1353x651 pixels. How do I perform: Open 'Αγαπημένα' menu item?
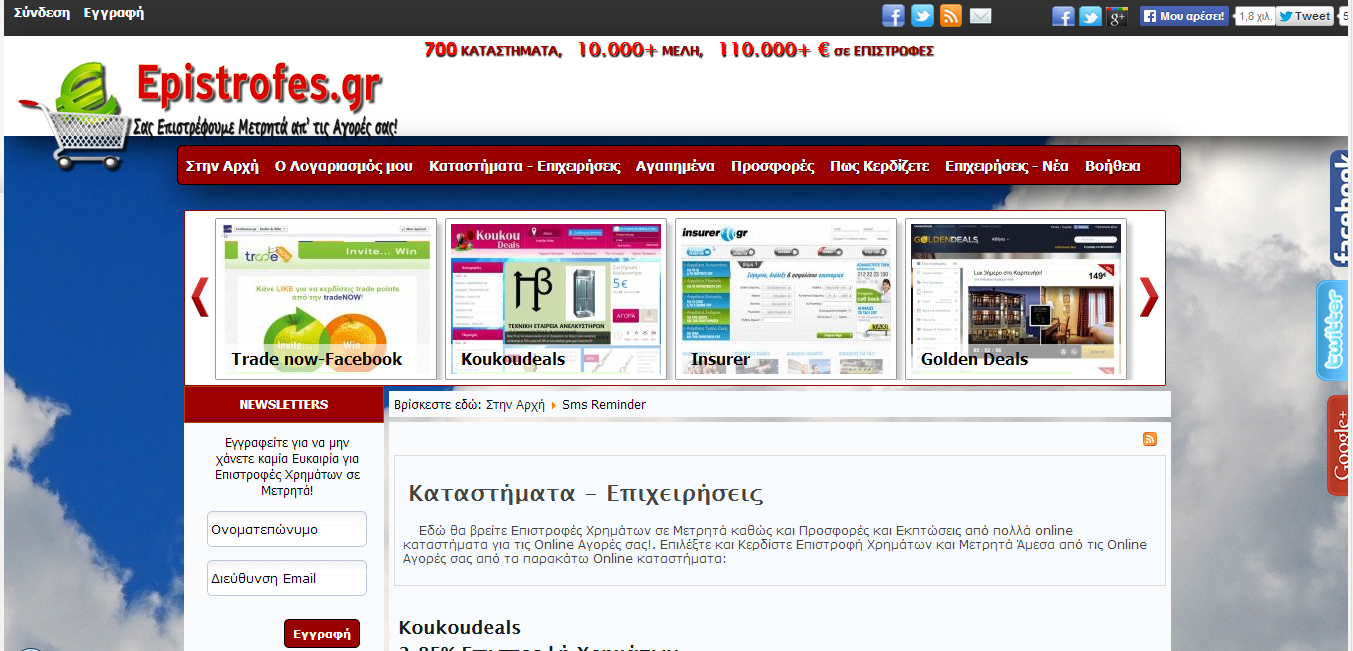click(675, 166)
